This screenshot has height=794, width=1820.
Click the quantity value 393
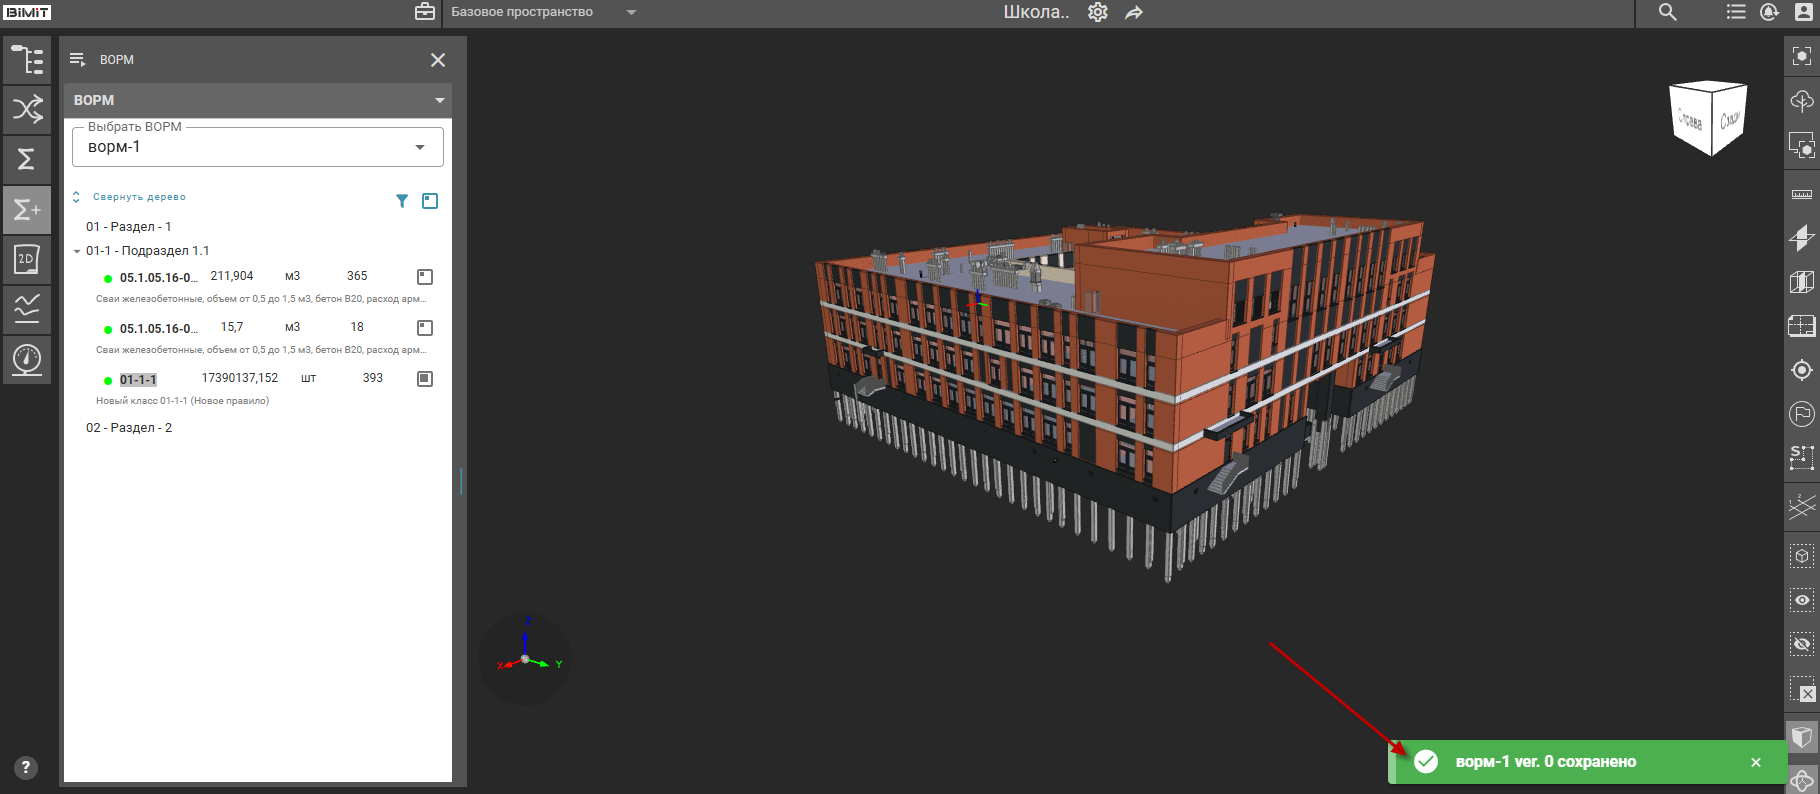[x=373, y=378]
